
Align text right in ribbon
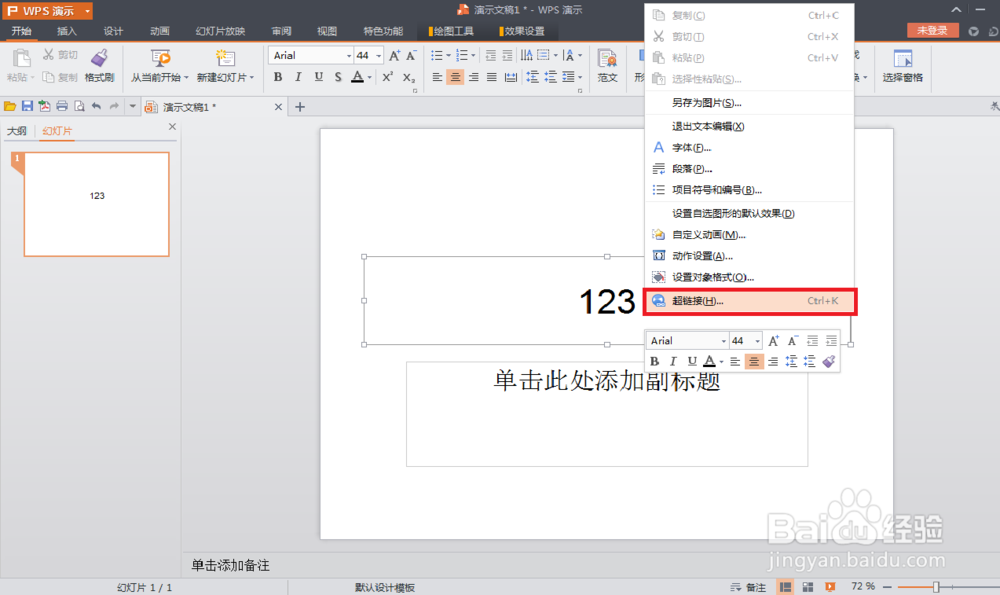point(473,77)
